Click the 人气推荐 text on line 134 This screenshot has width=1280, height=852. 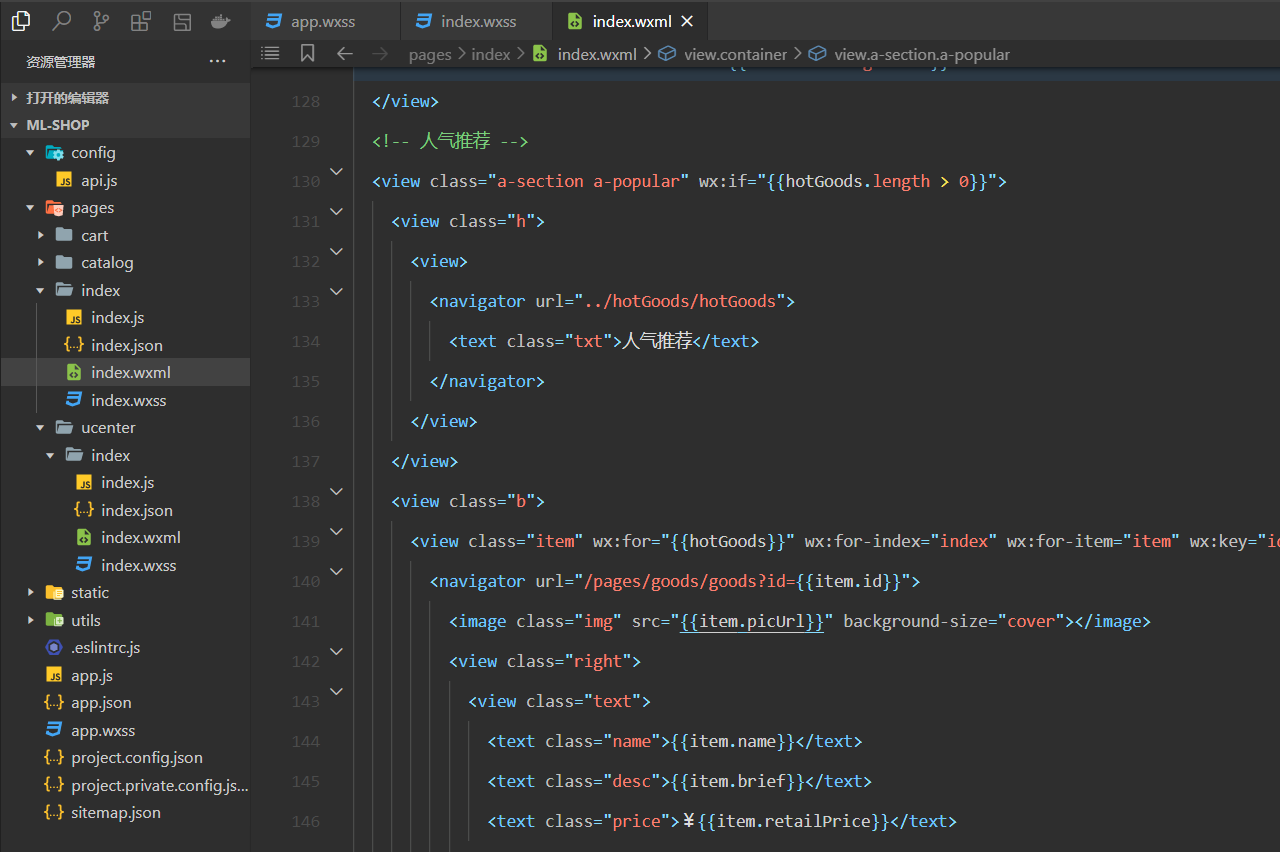(x=658, y=341)
